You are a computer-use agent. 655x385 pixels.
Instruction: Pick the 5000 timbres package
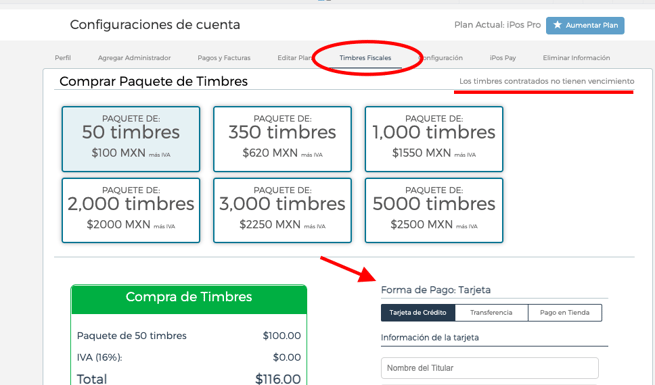[x=434, y=210]
